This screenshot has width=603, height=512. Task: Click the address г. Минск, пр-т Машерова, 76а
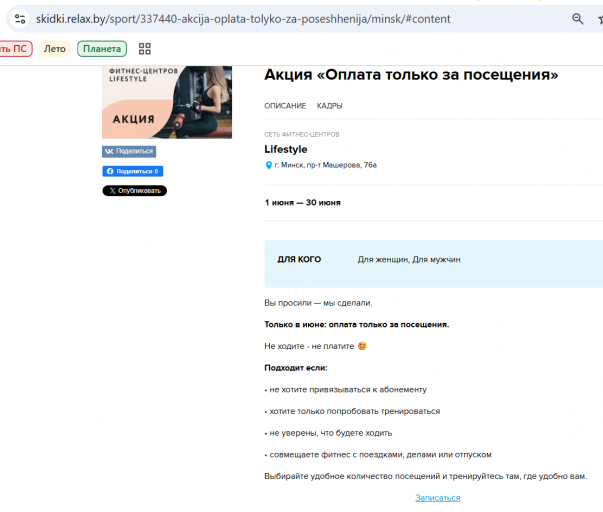click(325, 165)
